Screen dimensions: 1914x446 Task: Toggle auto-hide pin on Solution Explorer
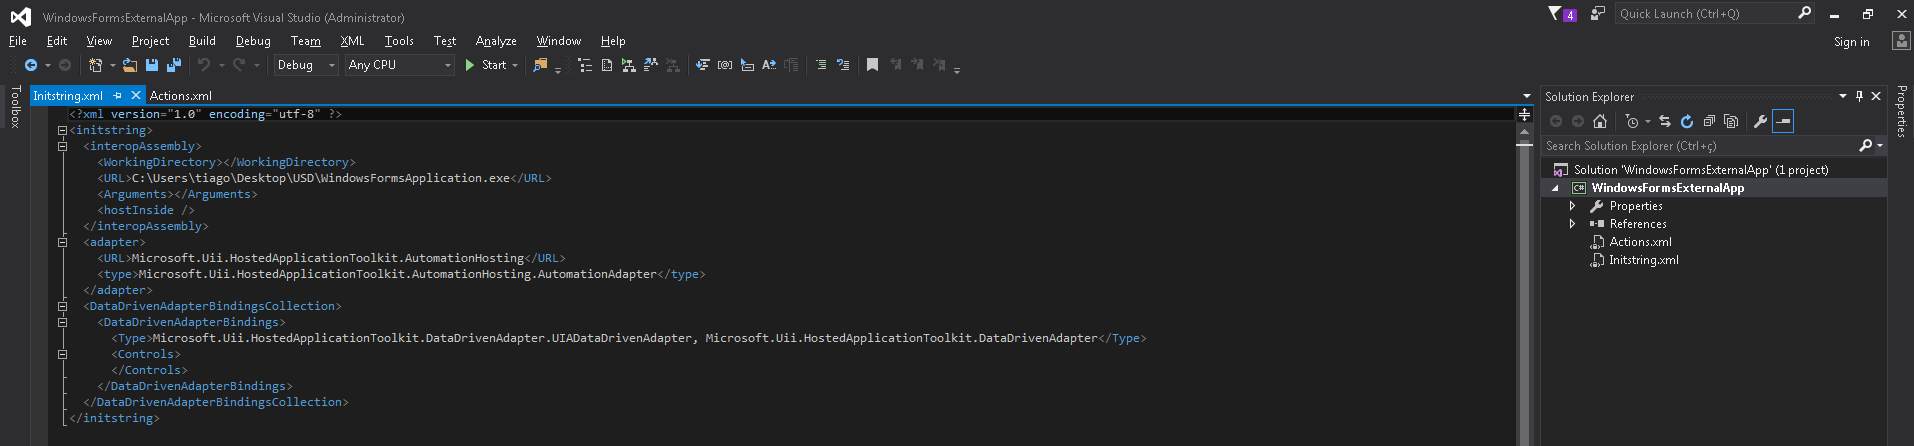(1859, 96)
